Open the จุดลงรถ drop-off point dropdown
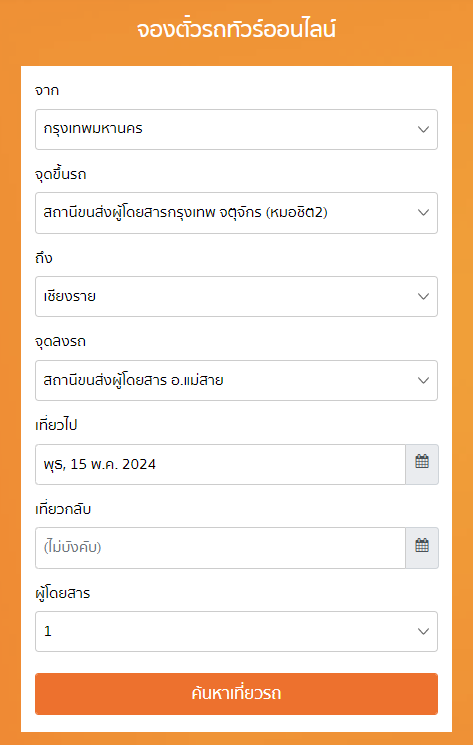 [x=236, y=381]
